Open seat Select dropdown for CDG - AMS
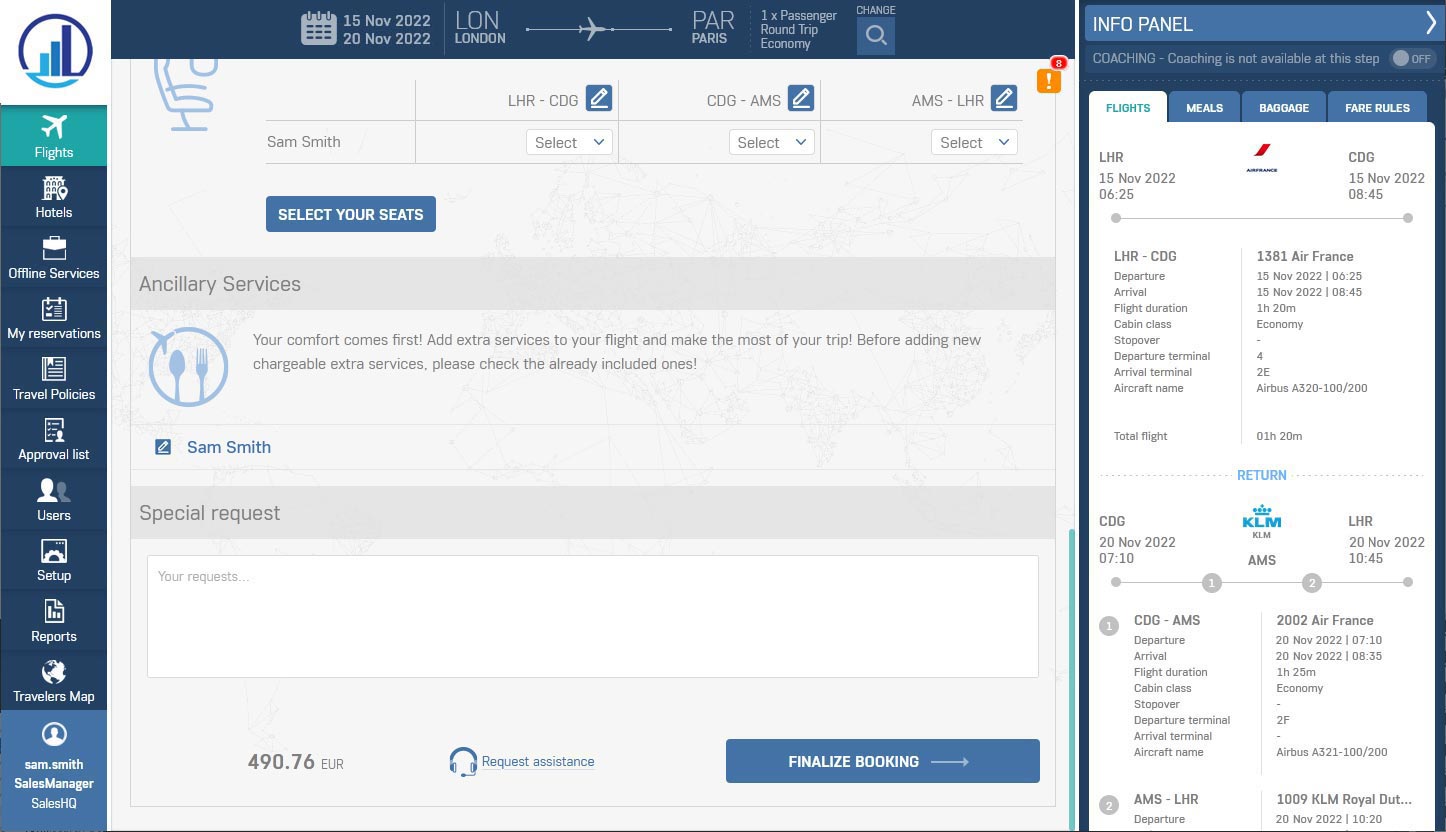This screenshot has height=832, width=1446. click(771, 143)
